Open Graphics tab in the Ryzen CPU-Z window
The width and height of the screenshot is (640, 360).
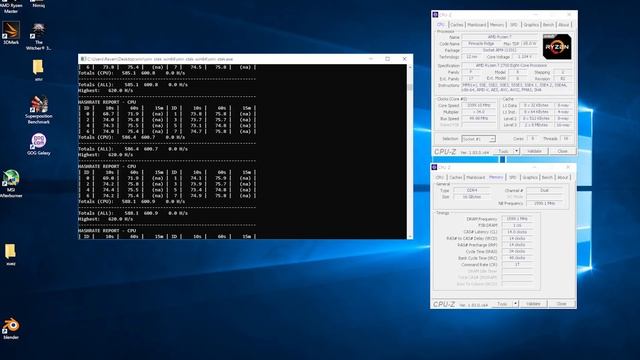point(531,25)
